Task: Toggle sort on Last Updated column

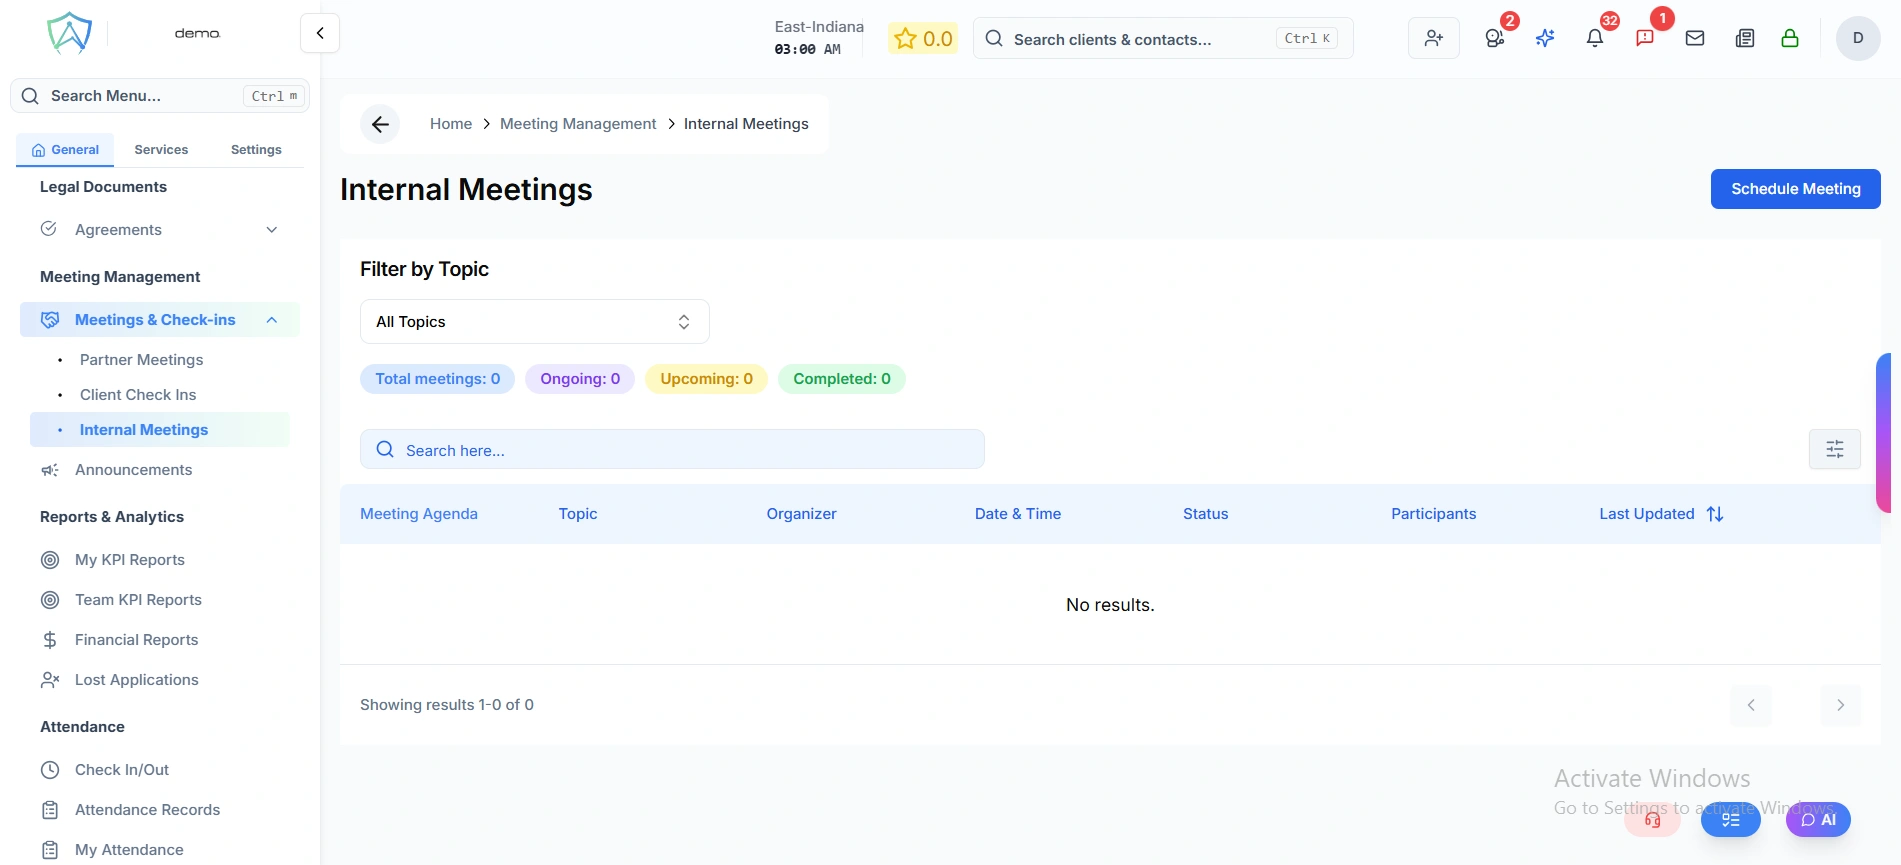Action: tap(1714, 514)
